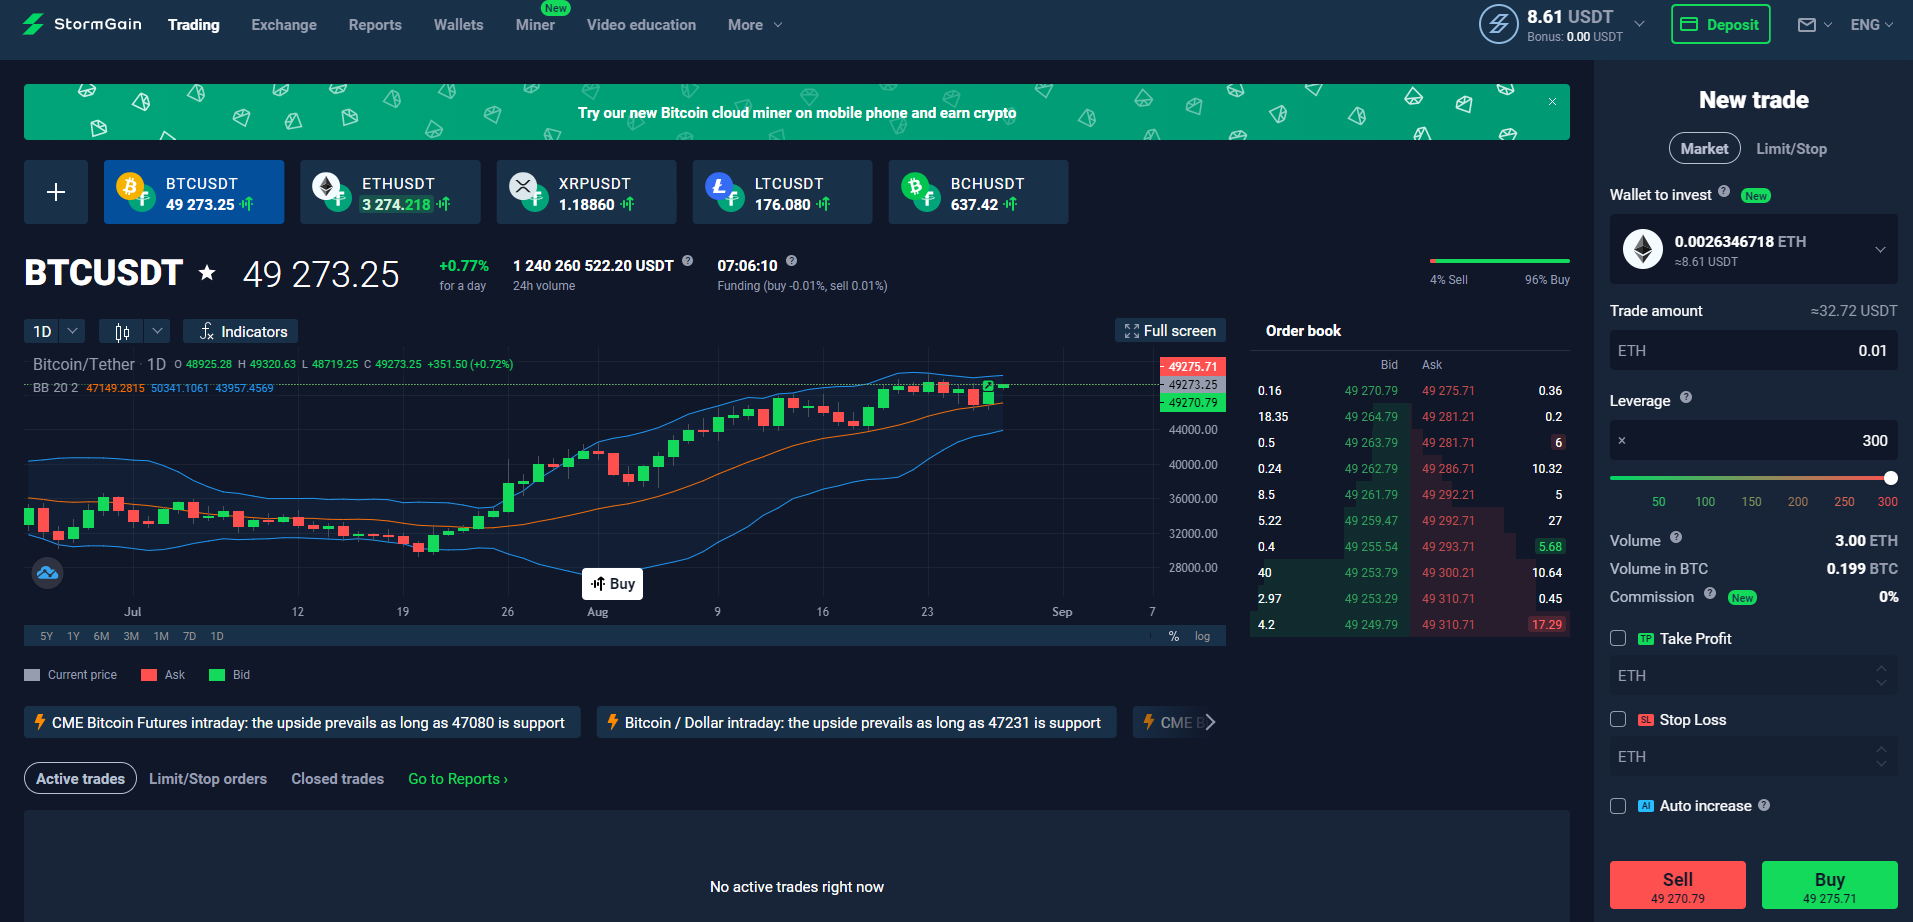Switch order type to Market
The height and width of the screenshot is (922, 1913).
click(1704, 149)
